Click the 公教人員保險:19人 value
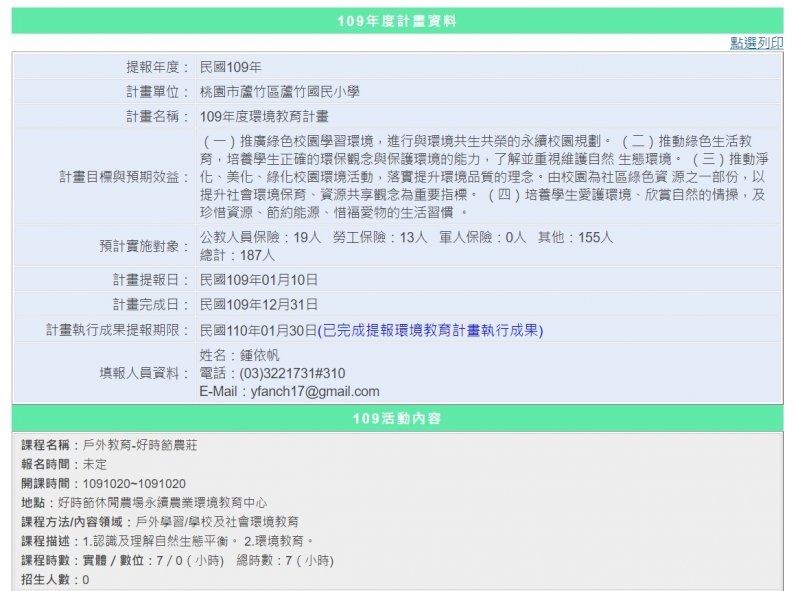This screenshot has width=800, height=591. [260, 237]
